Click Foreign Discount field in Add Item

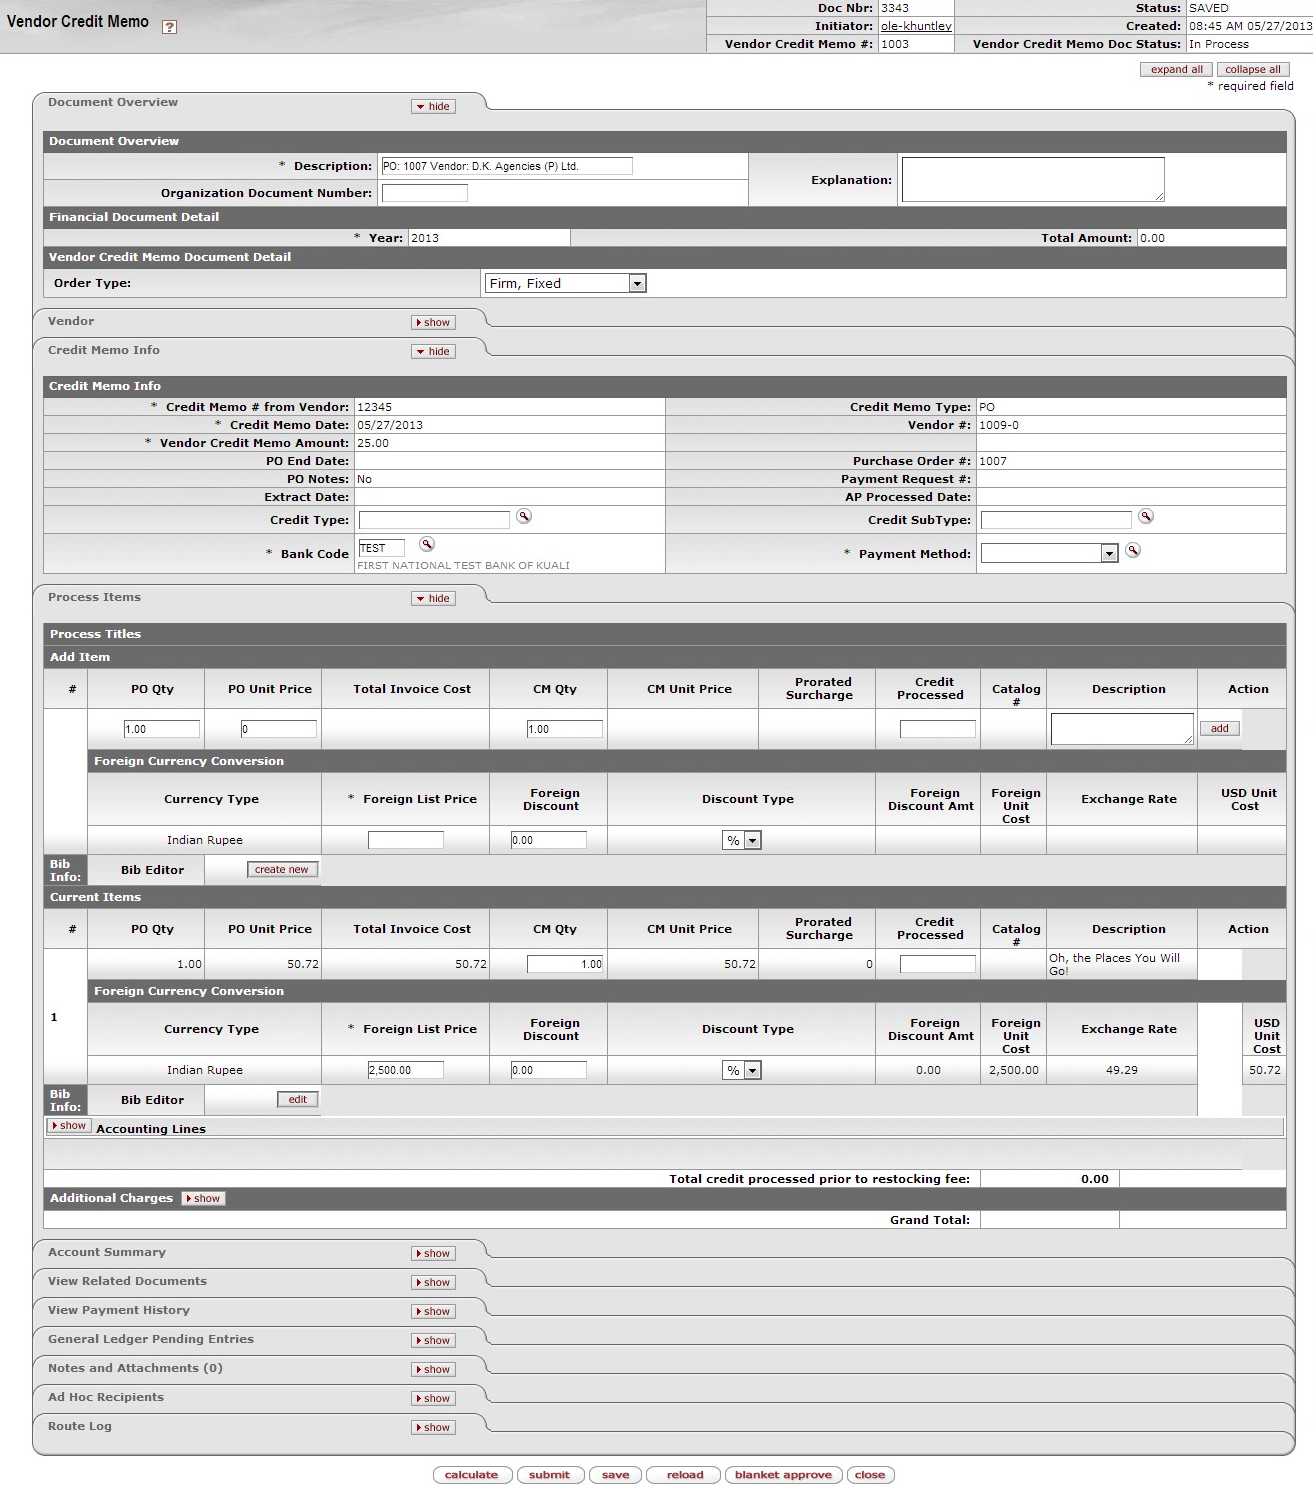[x=549, y=840]
